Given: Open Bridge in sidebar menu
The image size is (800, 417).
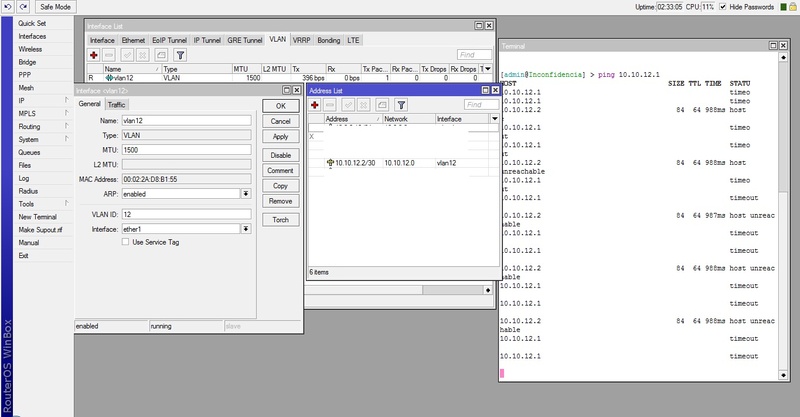Looking at the screenshot, I should [x=27, y=62].
